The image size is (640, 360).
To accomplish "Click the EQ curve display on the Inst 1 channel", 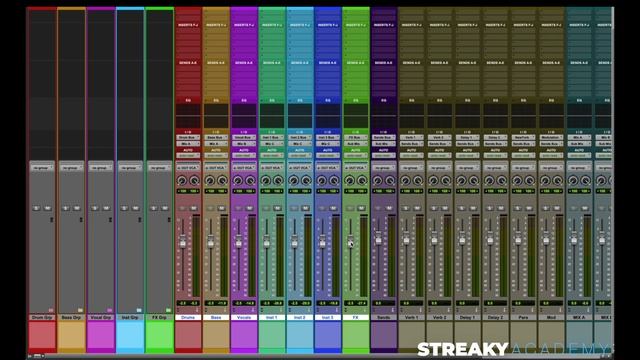I will coord(272,116).
